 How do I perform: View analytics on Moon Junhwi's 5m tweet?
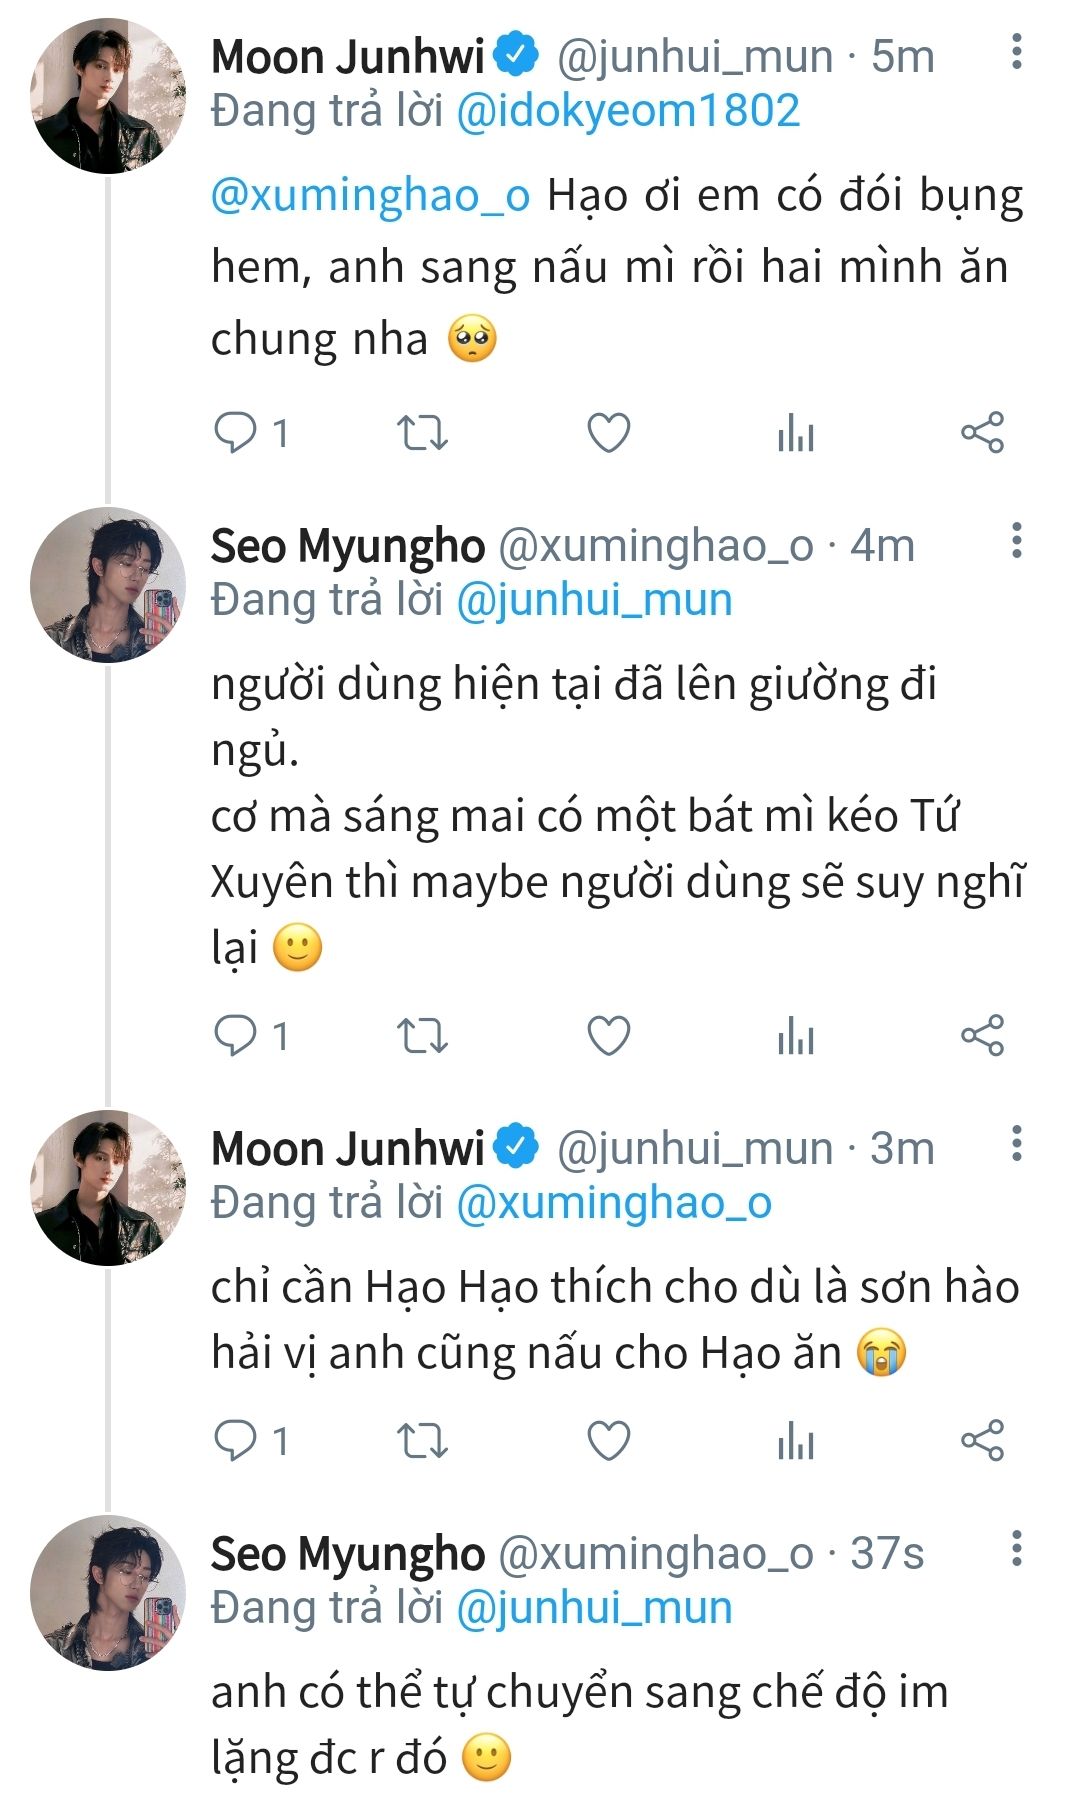[796, 433]
